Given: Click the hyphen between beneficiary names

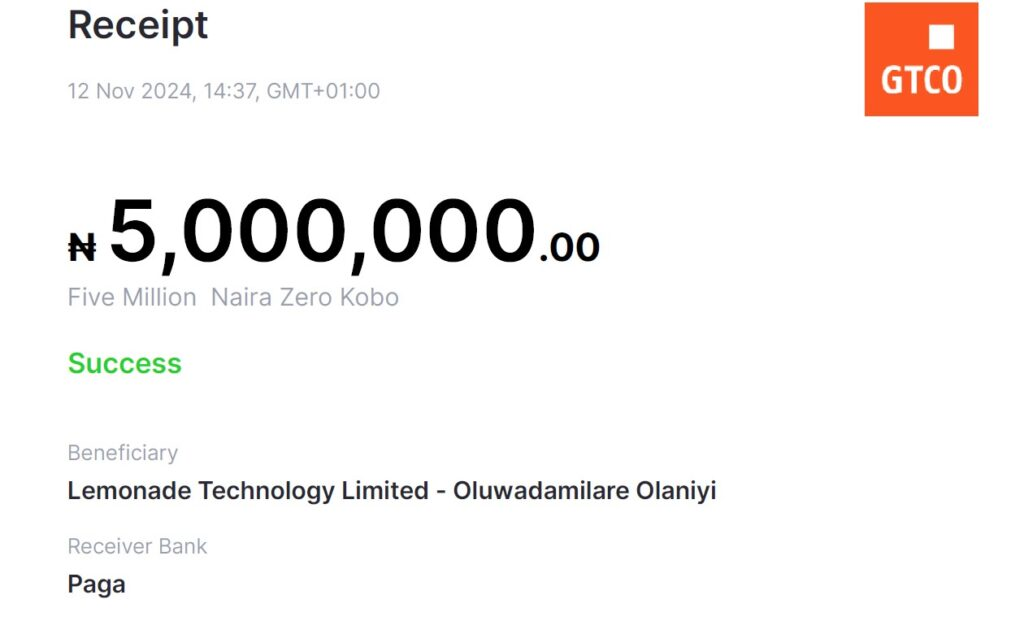Looking at the screenshot, I should (441, 492).
